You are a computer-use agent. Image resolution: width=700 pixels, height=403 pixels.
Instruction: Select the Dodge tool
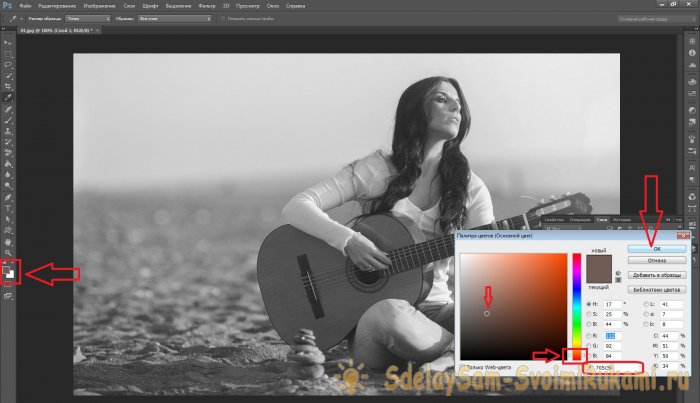click(x=8, y=186)
